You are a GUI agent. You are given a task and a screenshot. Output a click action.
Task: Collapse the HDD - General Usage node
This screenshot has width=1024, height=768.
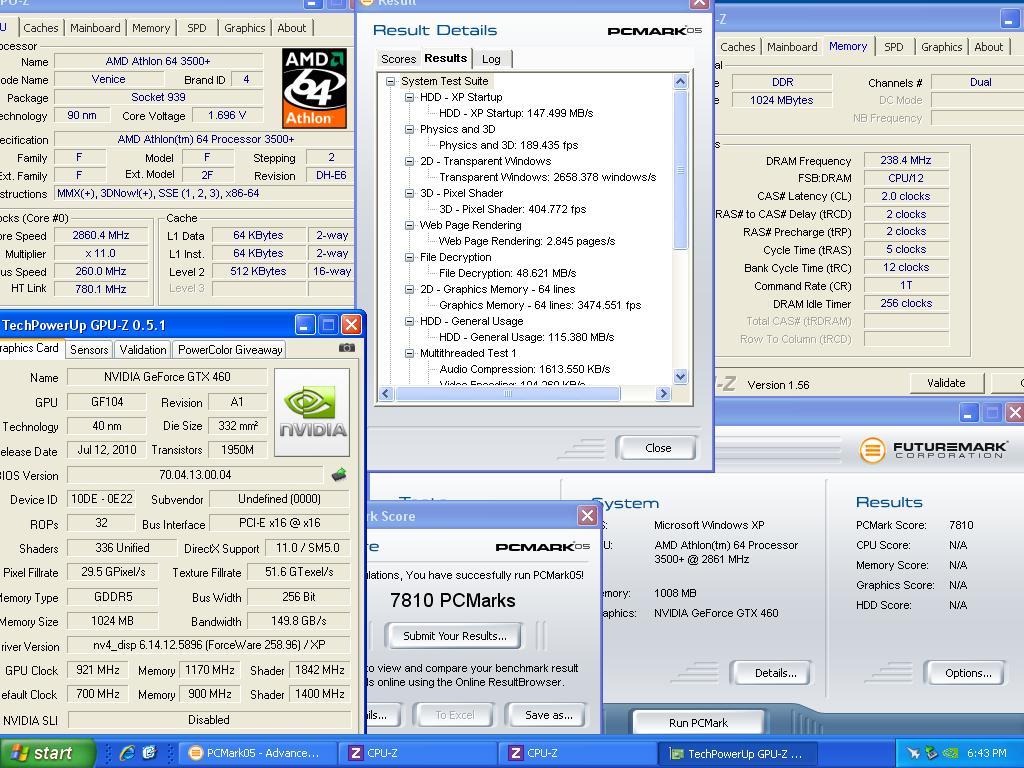click(409, 321)
